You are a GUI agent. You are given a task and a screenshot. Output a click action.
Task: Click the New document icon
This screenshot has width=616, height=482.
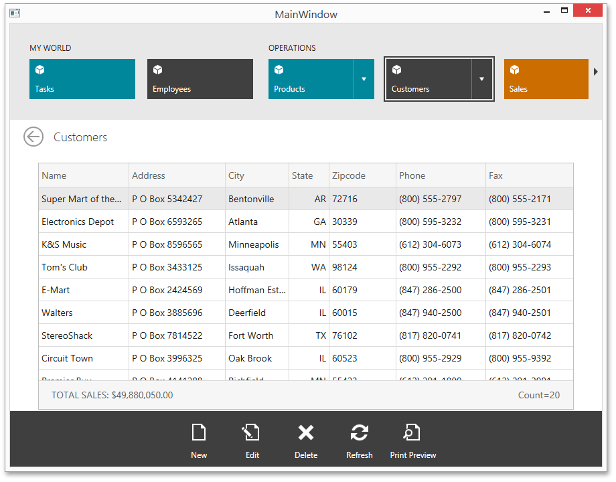(198, 433)
